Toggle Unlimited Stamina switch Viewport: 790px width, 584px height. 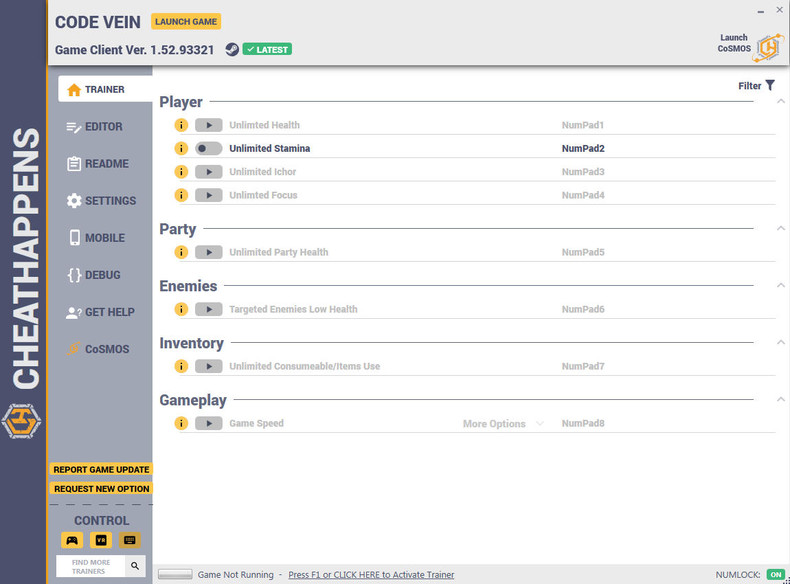click(x=209, y=148)
